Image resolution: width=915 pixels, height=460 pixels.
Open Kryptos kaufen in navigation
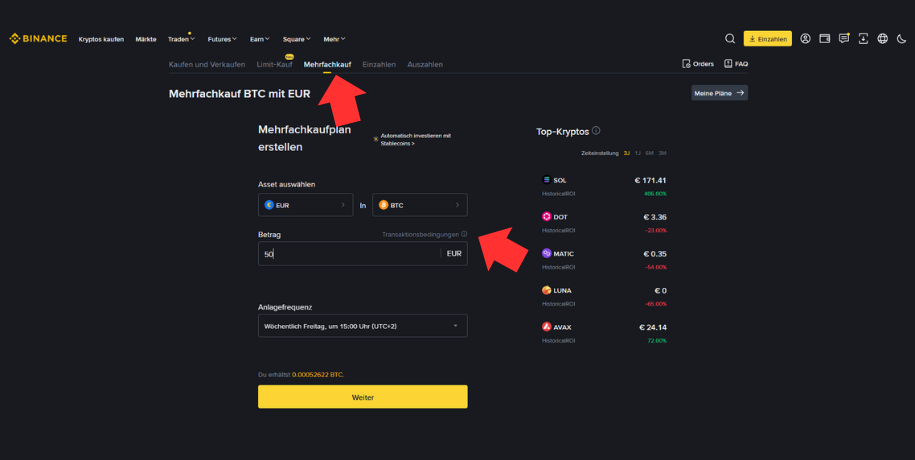[101, 39]
